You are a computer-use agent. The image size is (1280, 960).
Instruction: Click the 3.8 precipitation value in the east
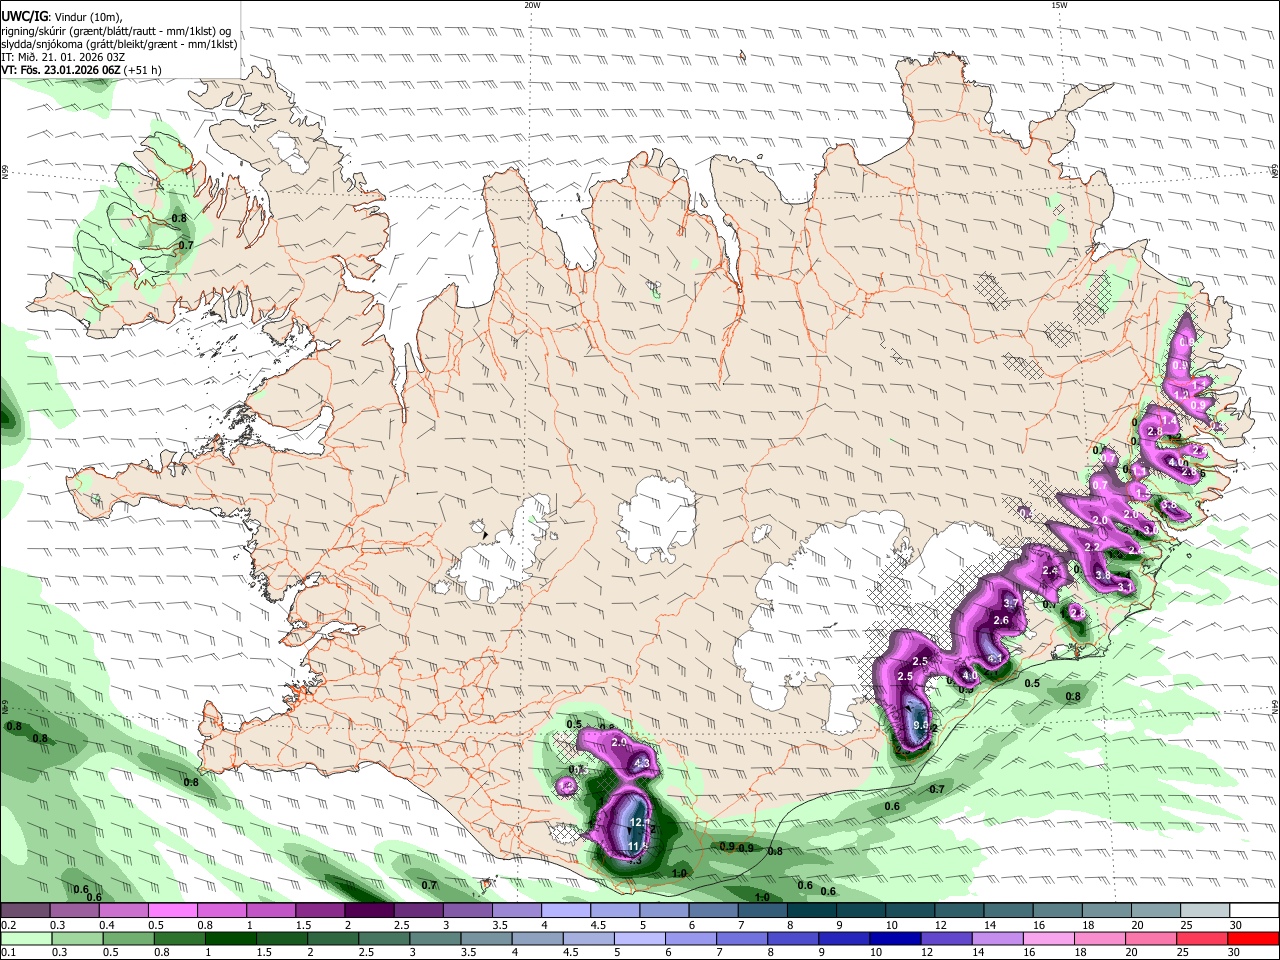[1103, 576]
